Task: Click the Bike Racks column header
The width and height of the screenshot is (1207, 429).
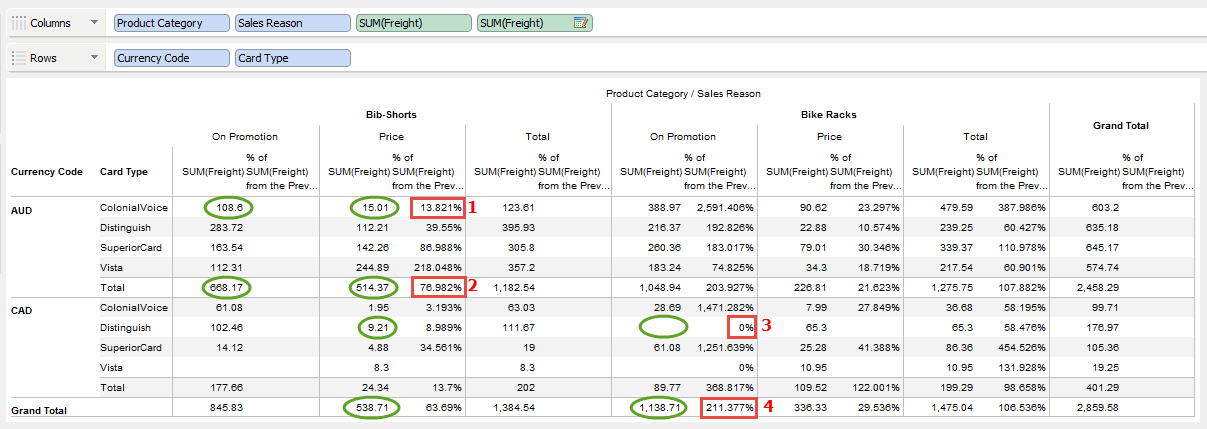Action: (829, 115)
